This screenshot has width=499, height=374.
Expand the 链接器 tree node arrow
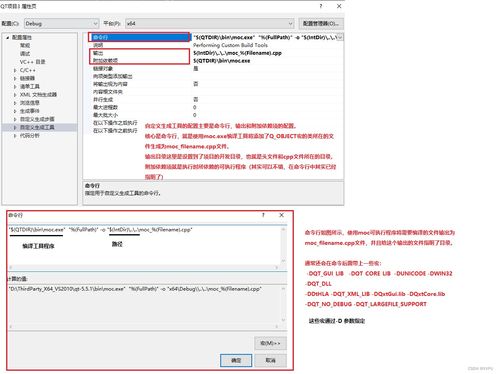(x=15, y=78)
